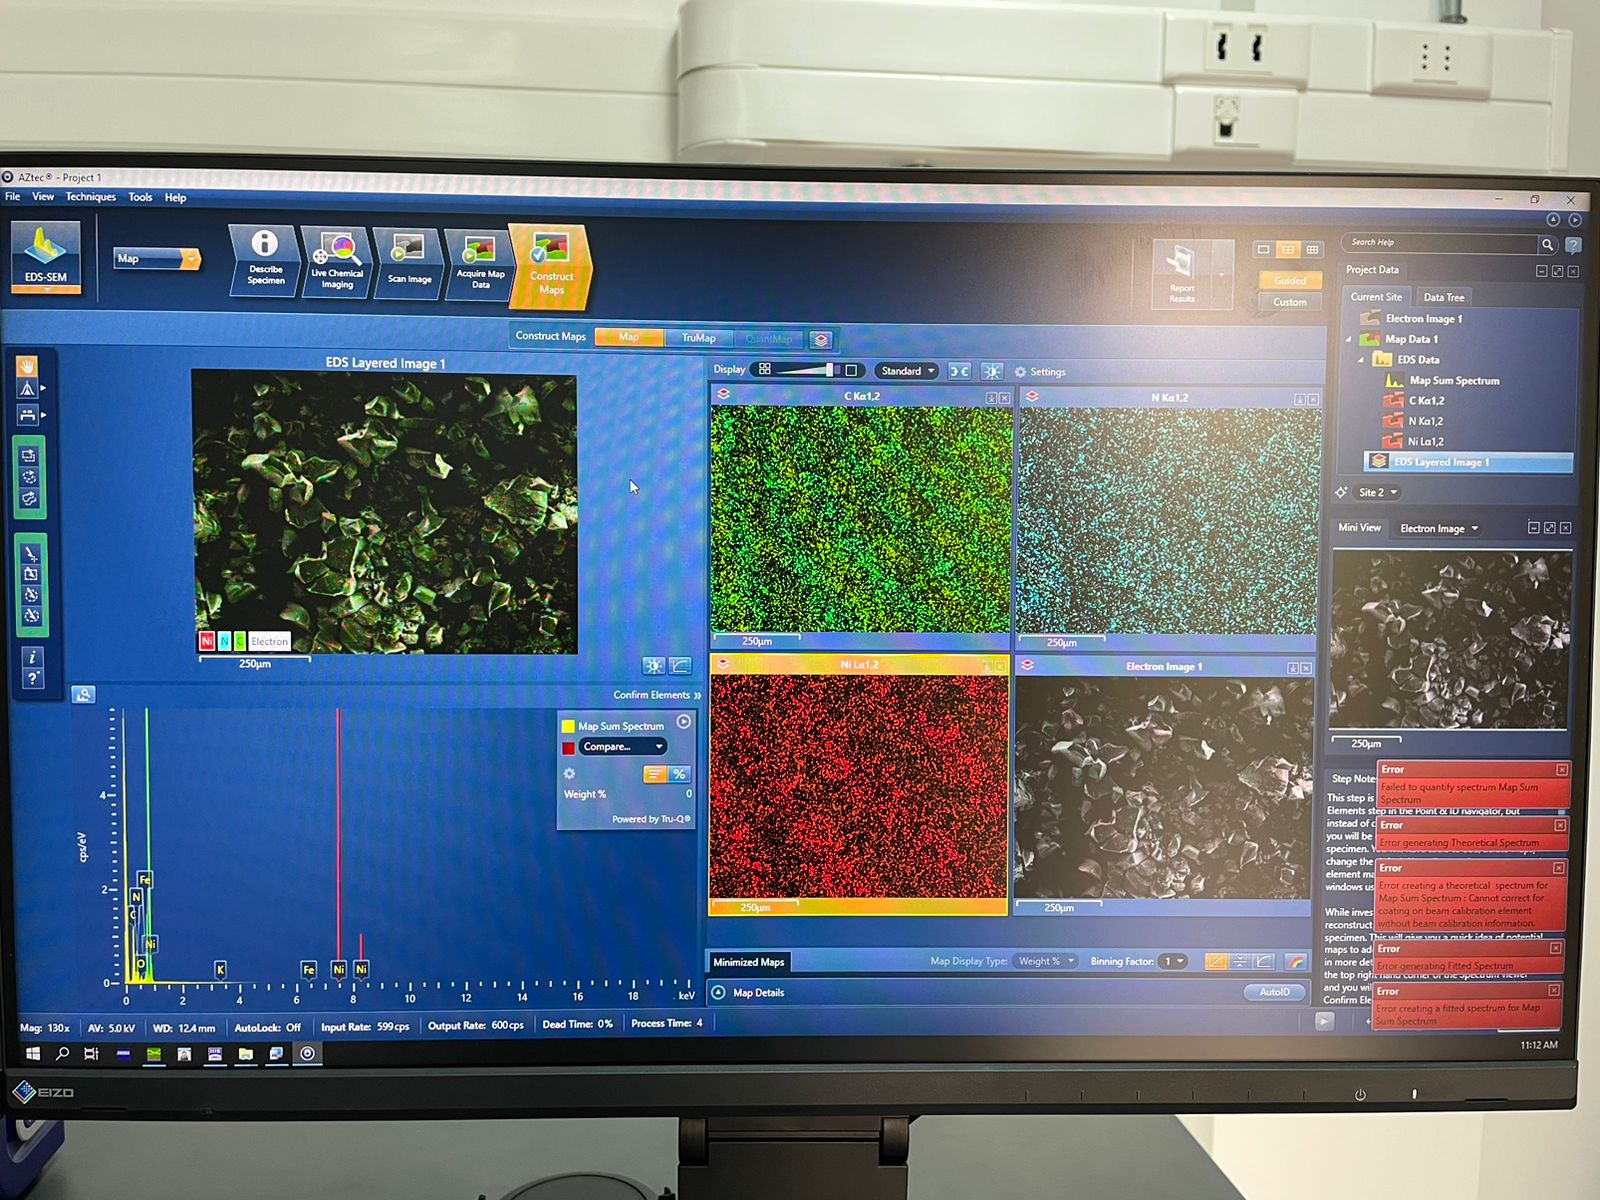Expand the Standard display dropdown

906,371
